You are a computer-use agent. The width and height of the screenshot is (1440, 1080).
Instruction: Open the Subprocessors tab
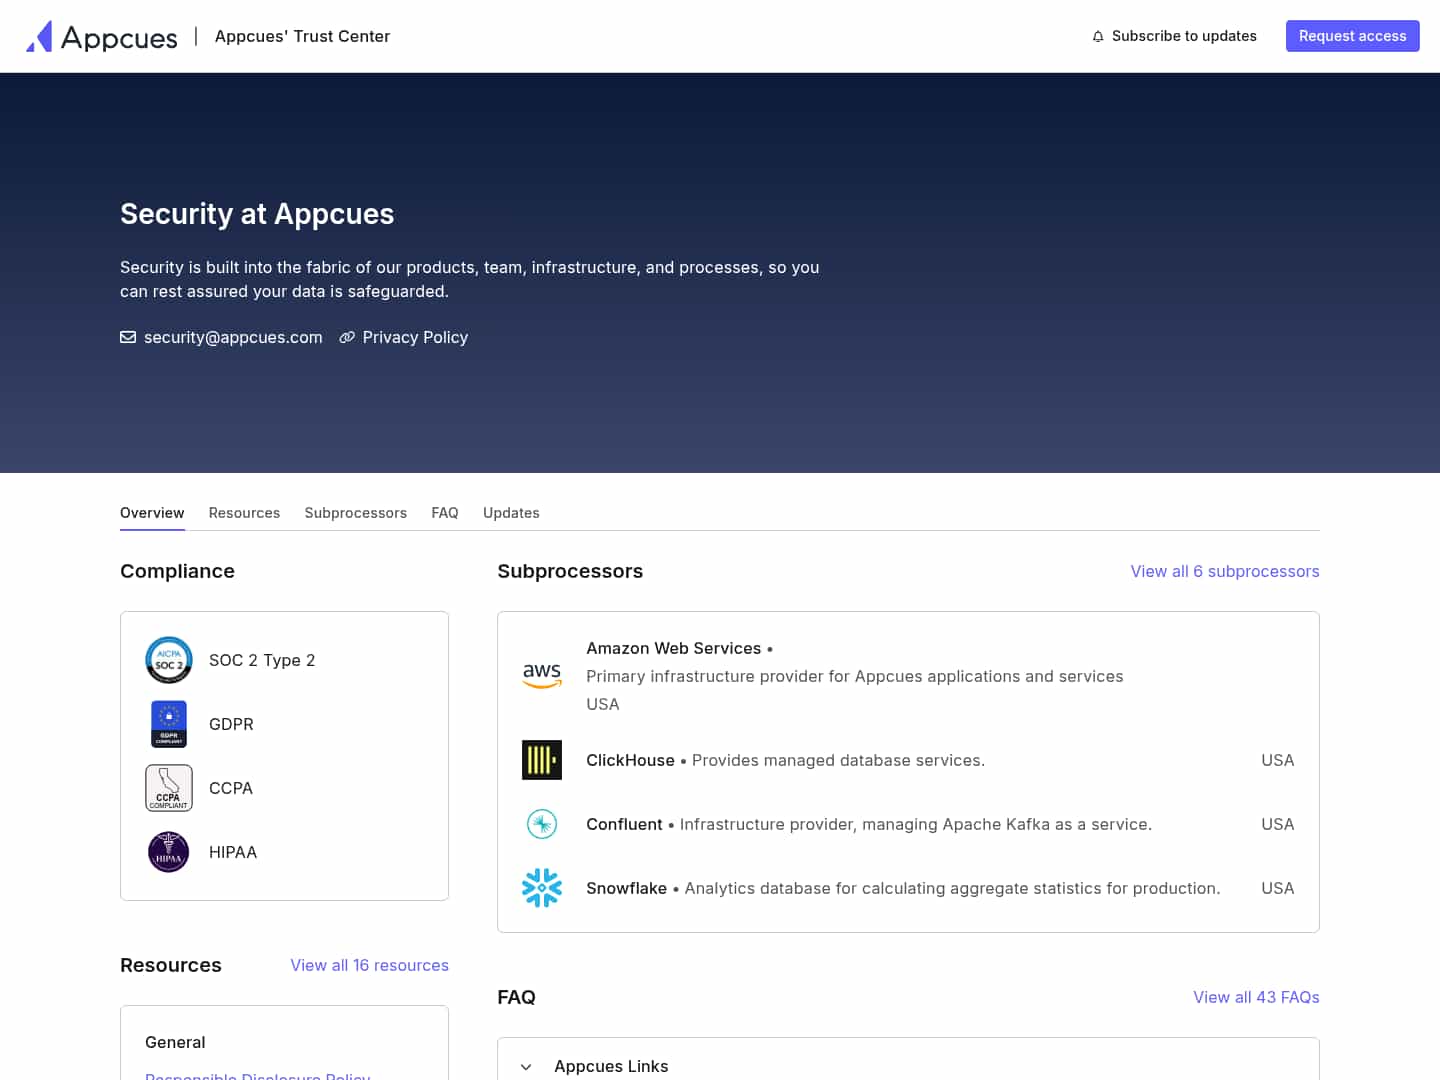pyautogui.click(x=355, y=513)
